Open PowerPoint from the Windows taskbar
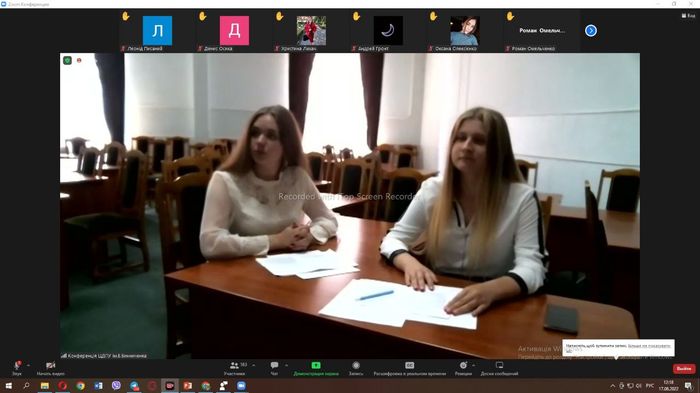Image resolution: width=700 pixels, height=393 pixels. (x=188, y=385)
